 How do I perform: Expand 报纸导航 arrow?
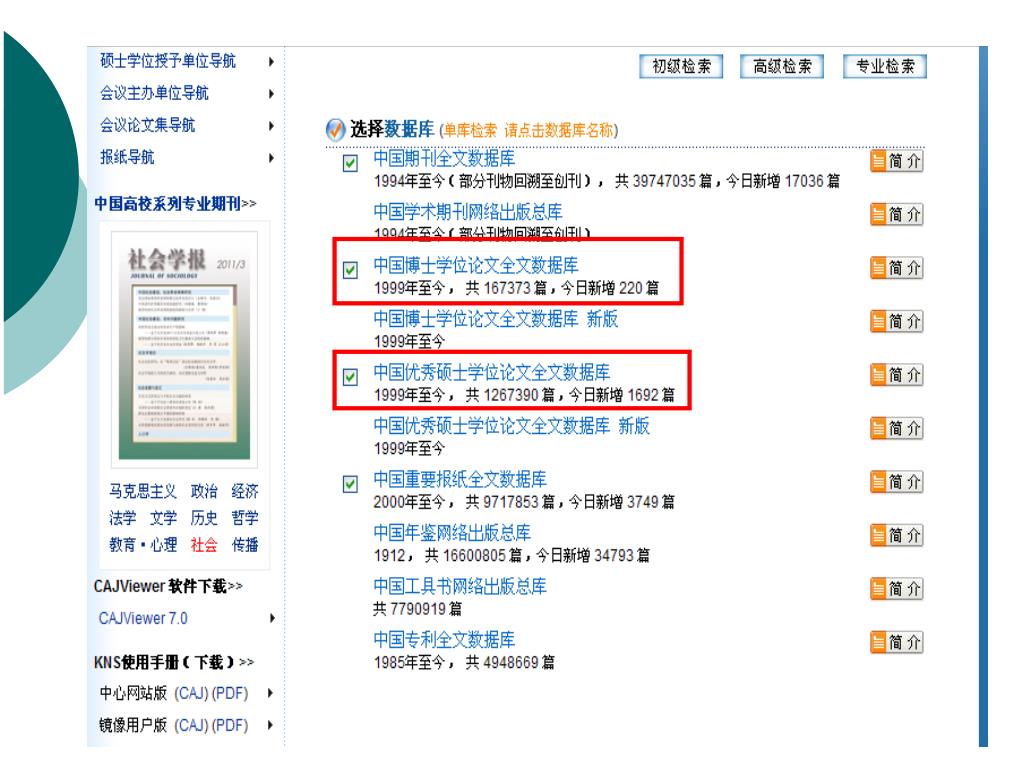point(271,158)
